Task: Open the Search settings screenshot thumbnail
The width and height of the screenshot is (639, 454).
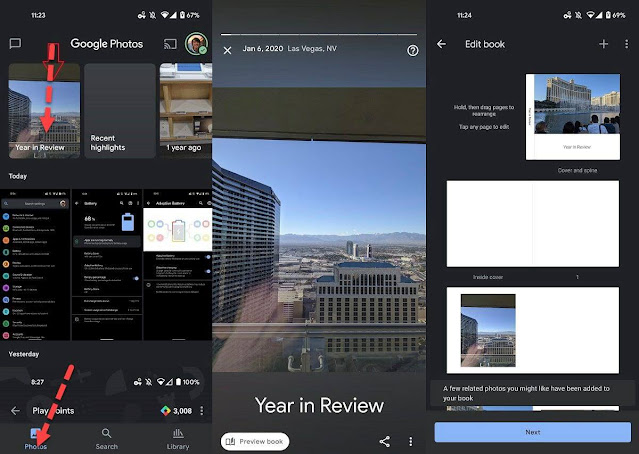Action: pyautogui.click(x=35, y=264)
